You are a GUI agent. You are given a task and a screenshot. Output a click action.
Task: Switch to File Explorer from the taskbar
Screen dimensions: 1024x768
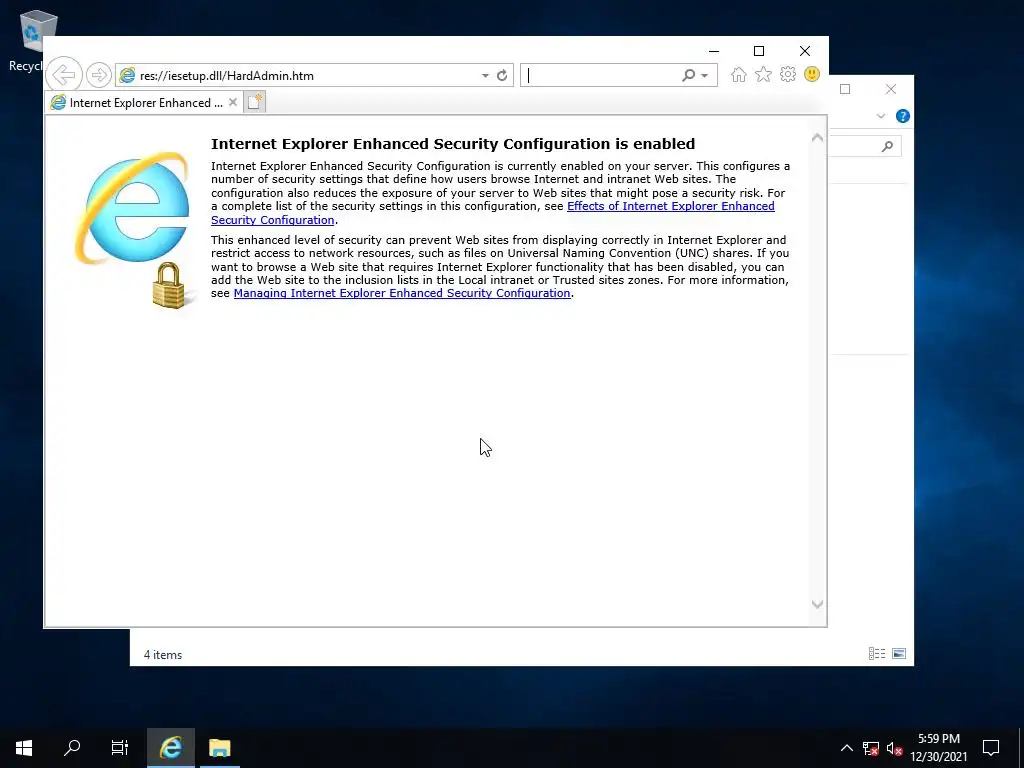(219, 748)
